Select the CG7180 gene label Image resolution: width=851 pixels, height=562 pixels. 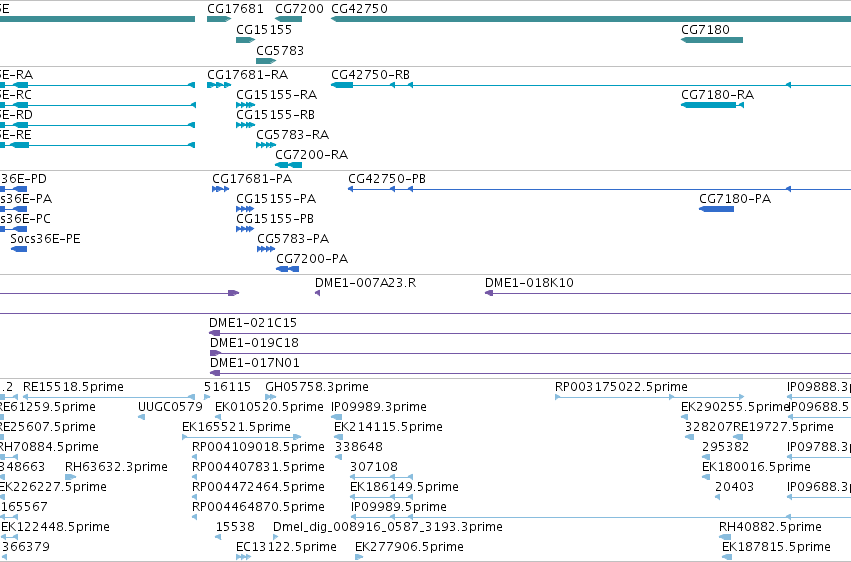click(705, 29)
